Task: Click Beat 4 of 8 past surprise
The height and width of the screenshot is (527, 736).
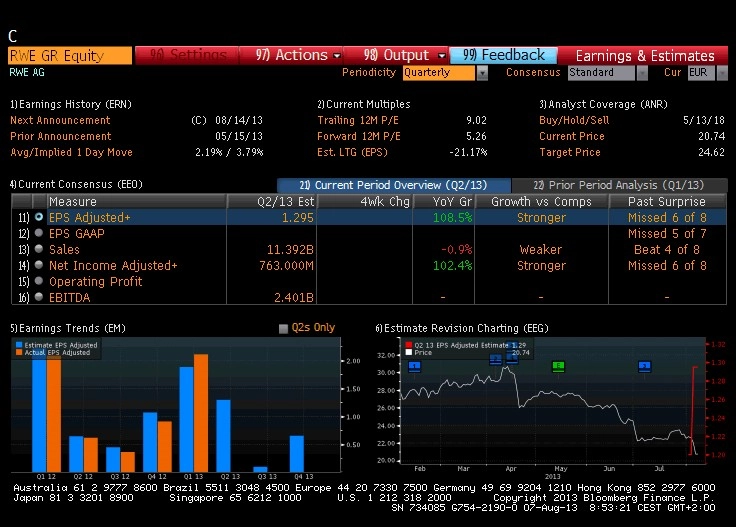Action: (667, 249)
